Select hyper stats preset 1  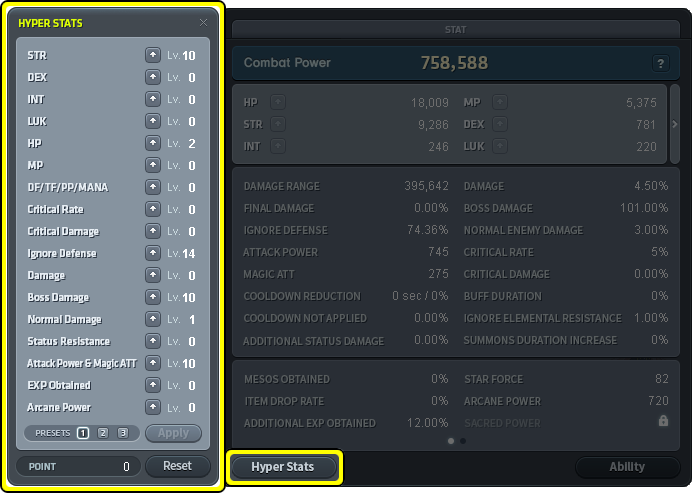click(x=83, y=433)
